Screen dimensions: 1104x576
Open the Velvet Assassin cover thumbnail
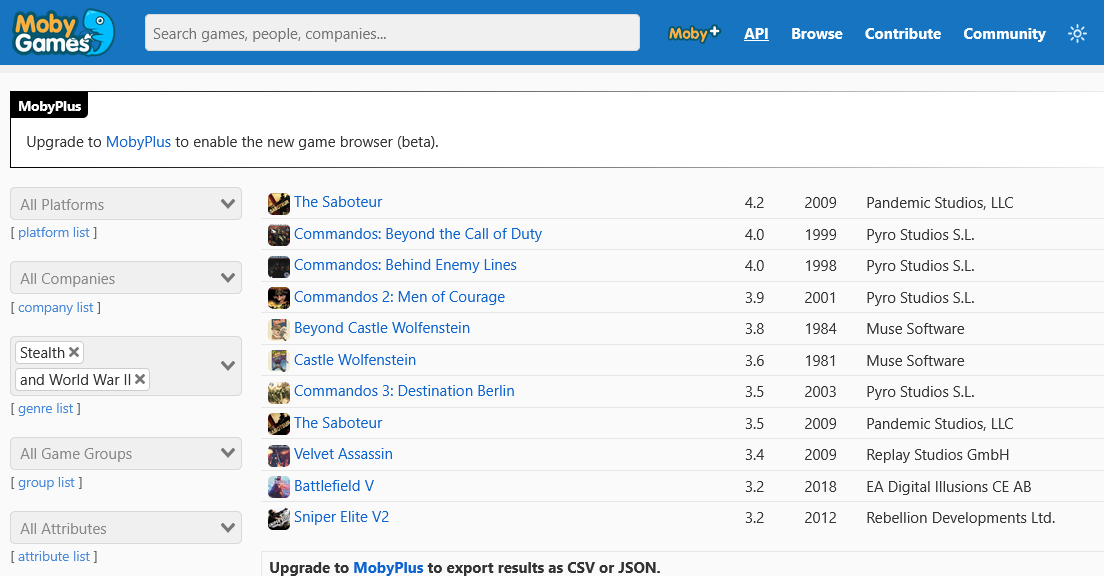pos(279,455)
